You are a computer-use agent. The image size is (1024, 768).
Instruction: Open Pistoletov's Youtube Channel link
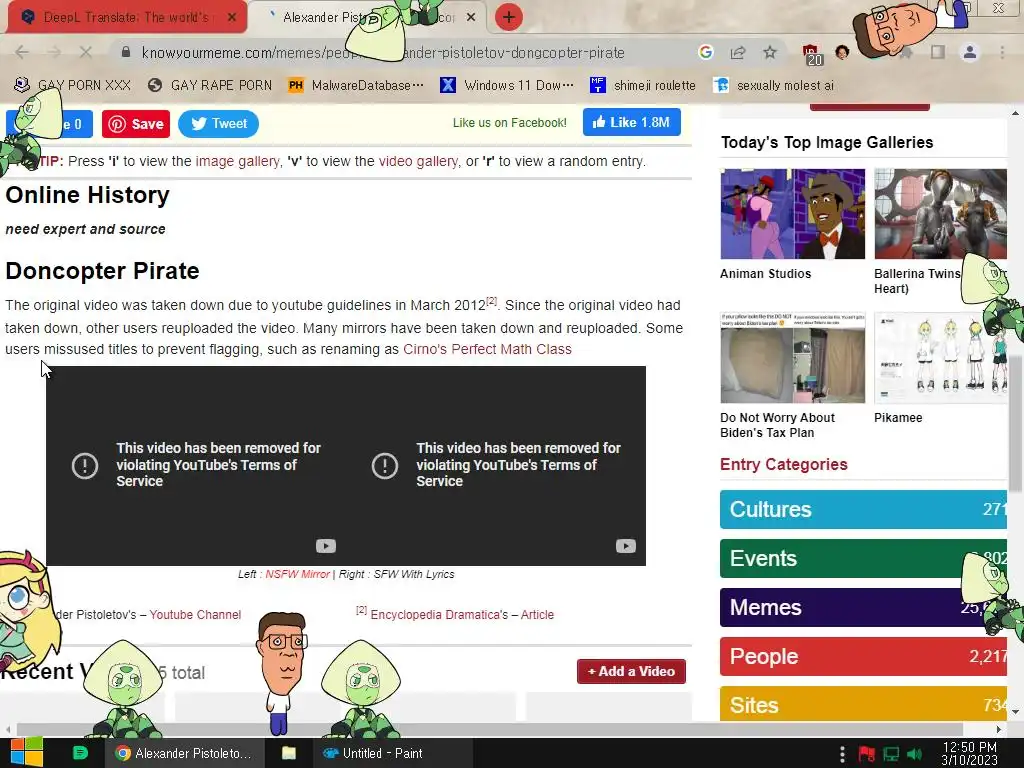195,615
